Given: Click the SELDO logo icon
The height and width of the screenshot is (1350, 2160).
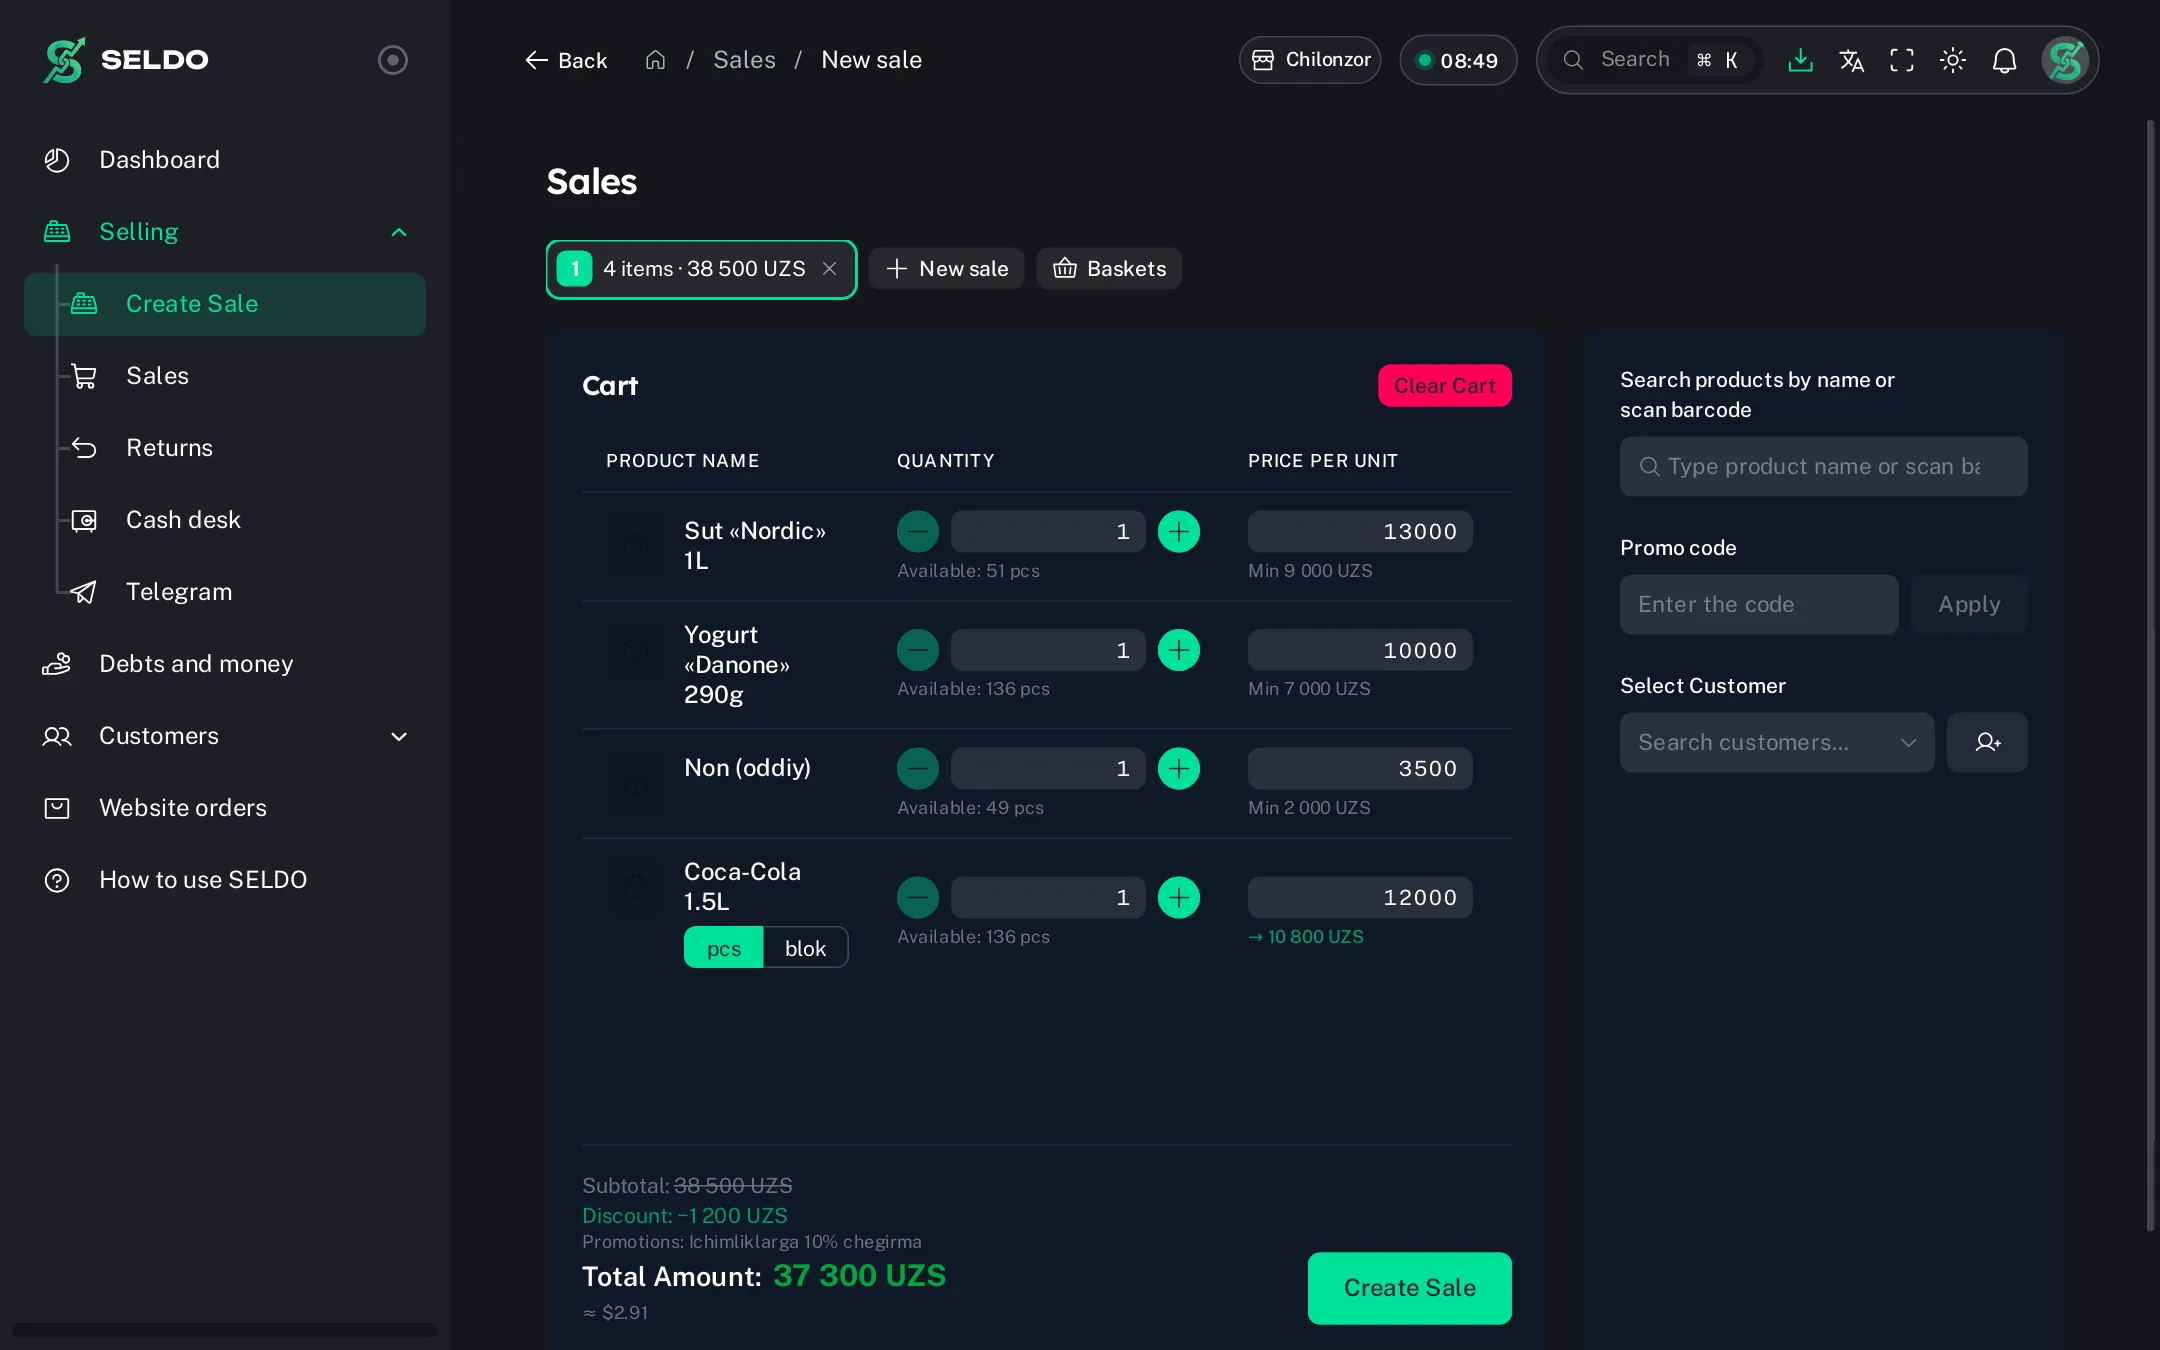Looking at the screenshot, I should pos(64,60).
